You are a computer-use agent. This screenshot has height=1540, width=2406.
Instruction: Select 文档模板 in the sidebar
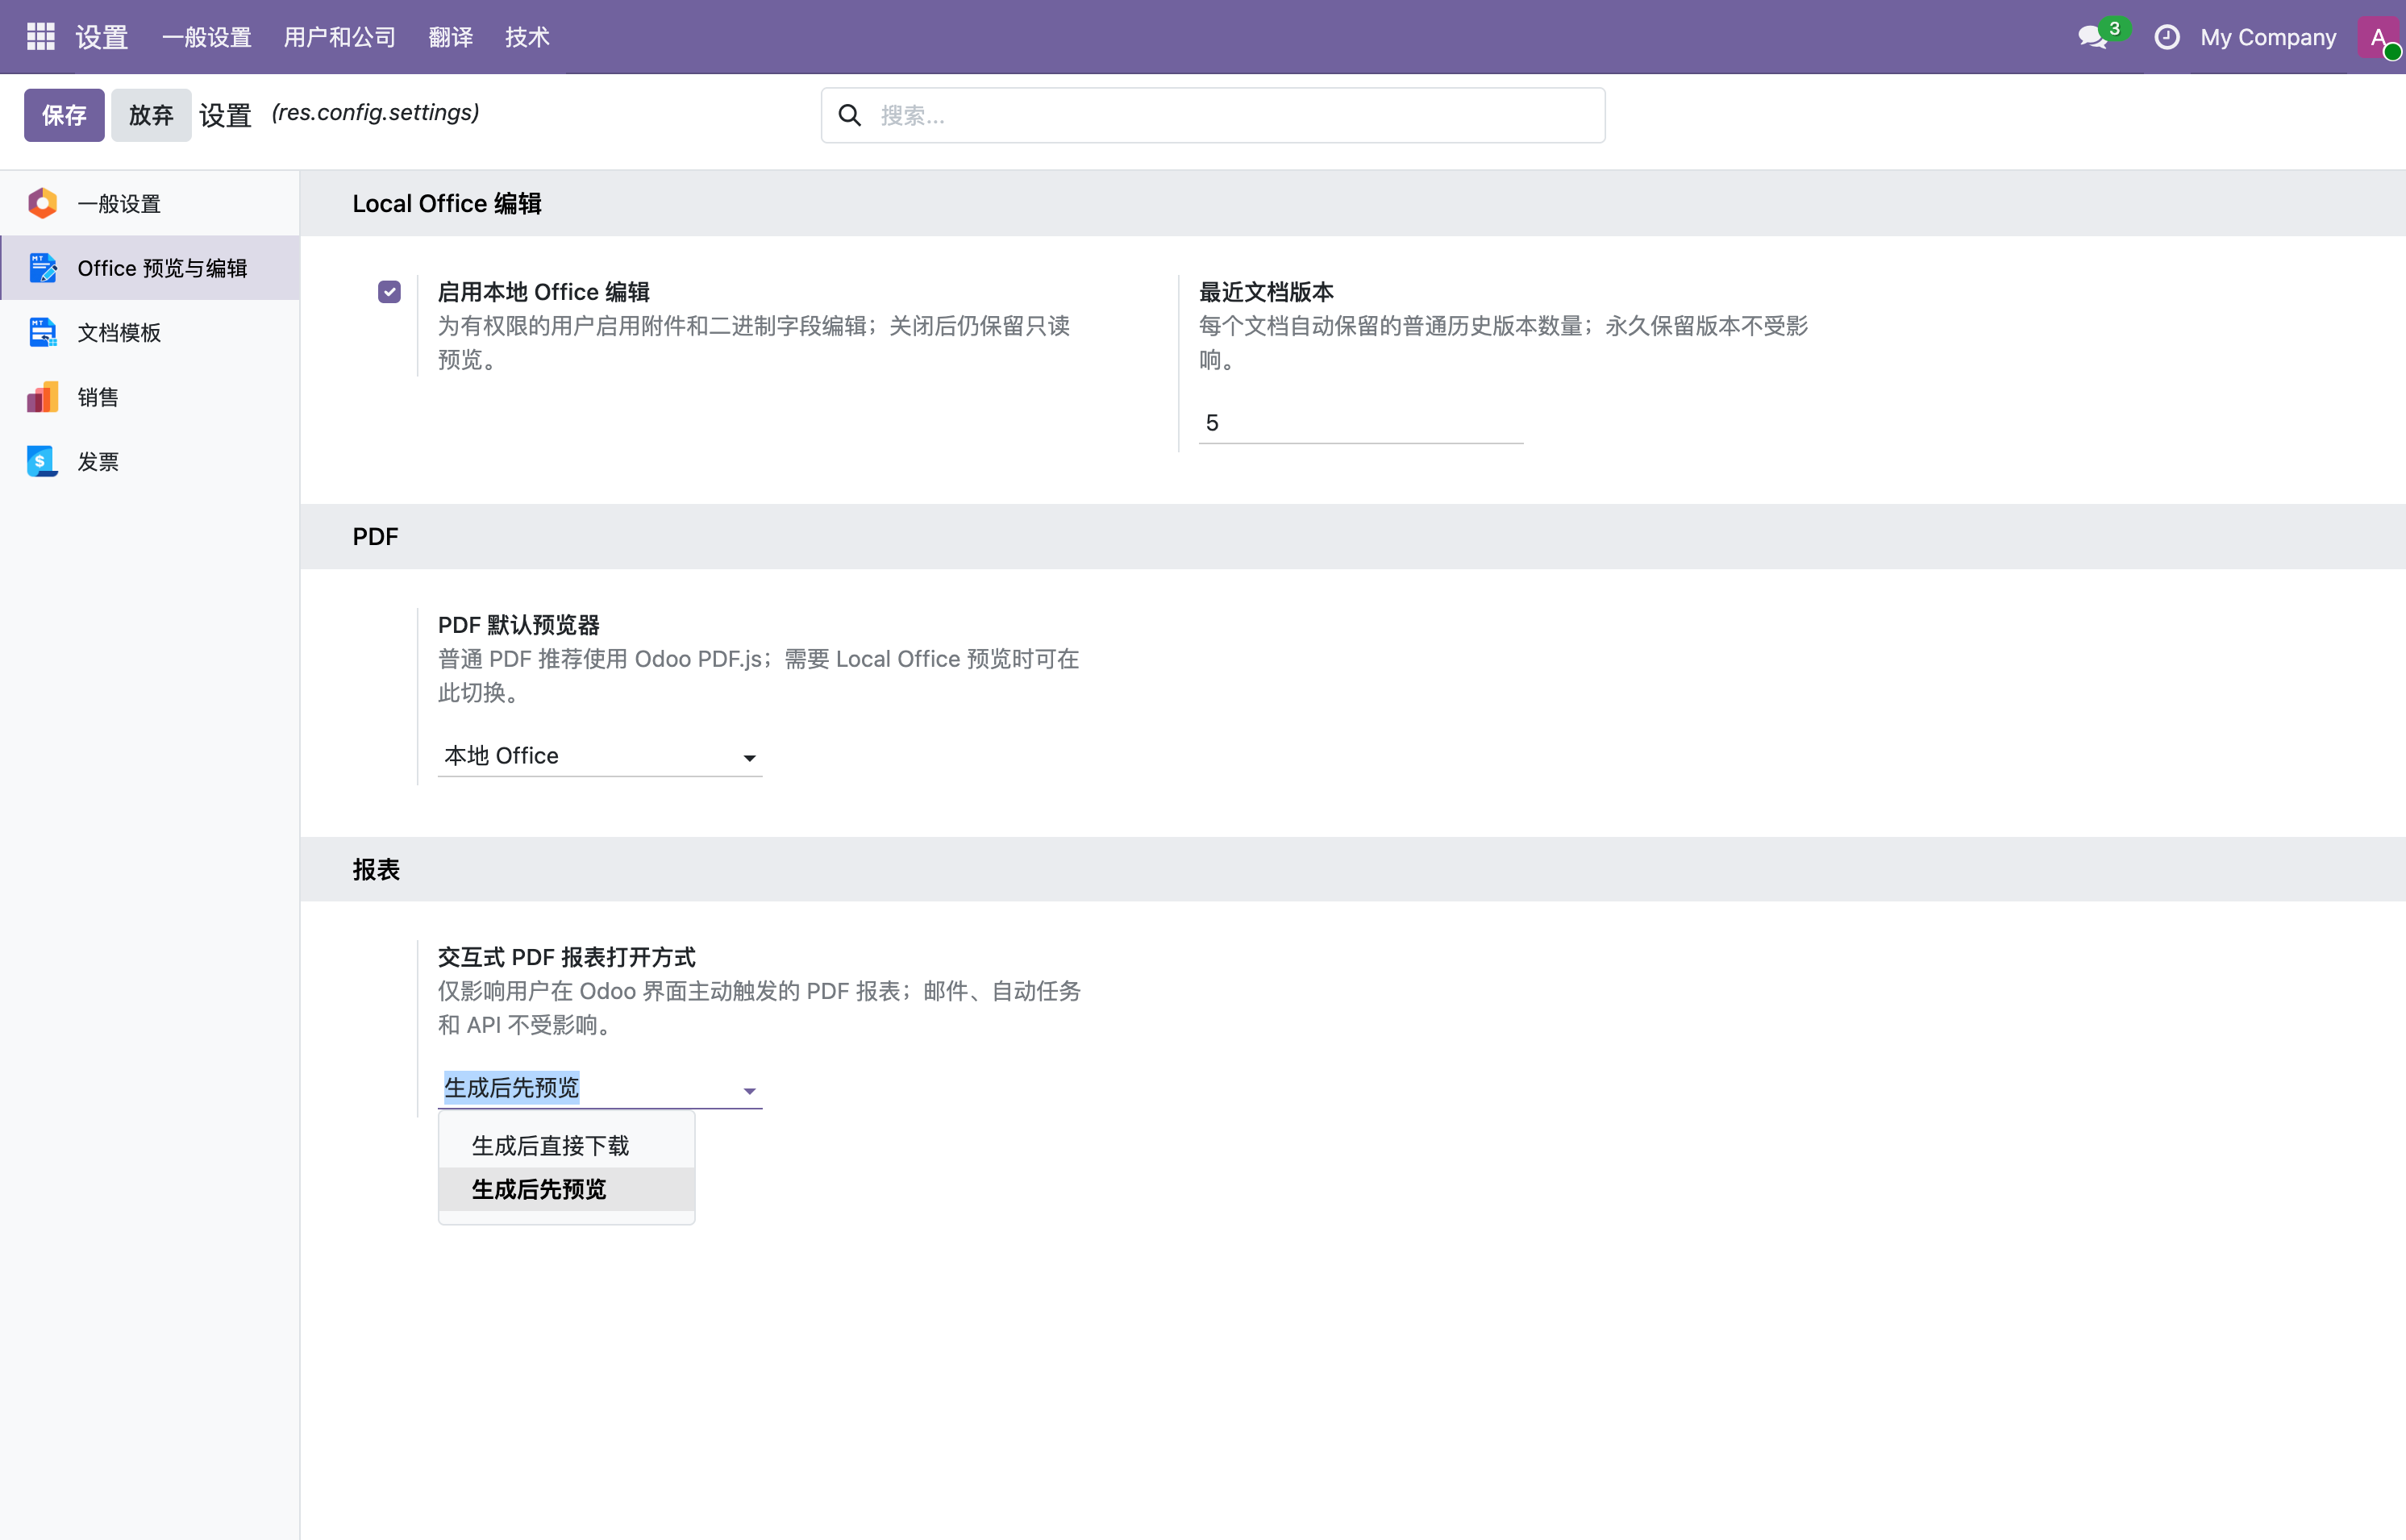coord(150,332)
